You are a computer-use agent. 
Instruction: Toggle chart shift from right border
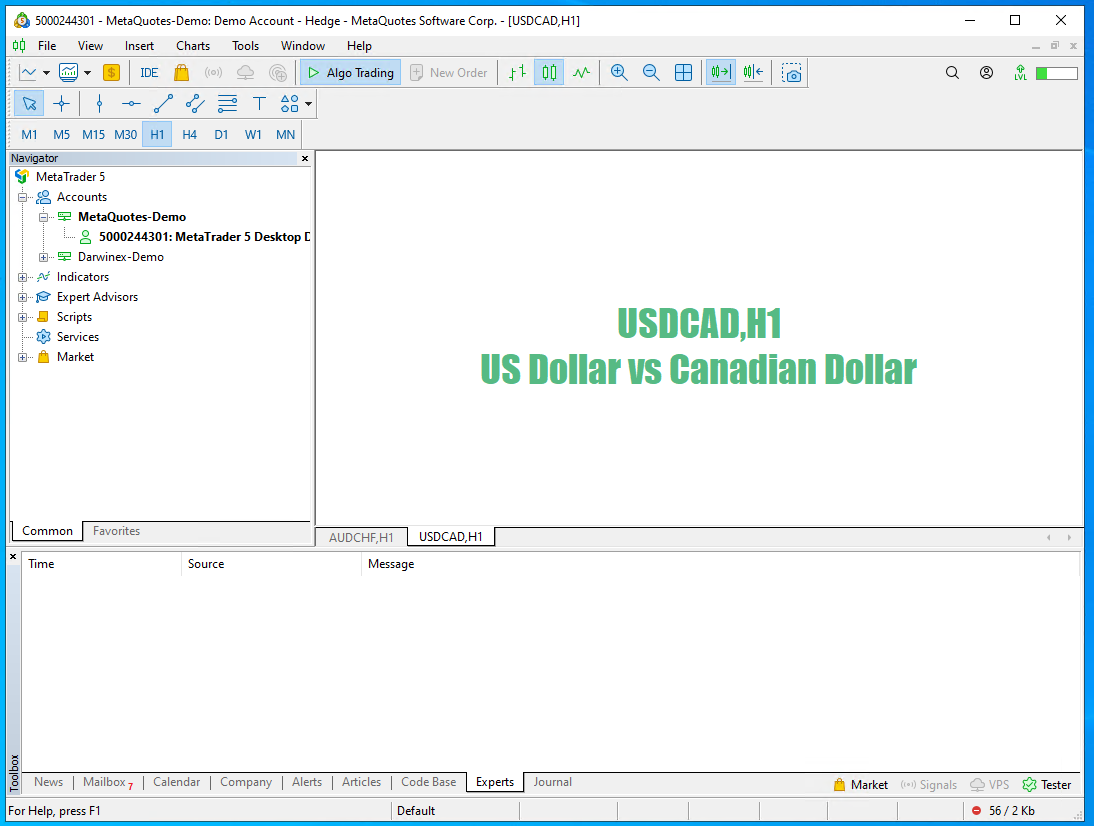coord(753,73)
